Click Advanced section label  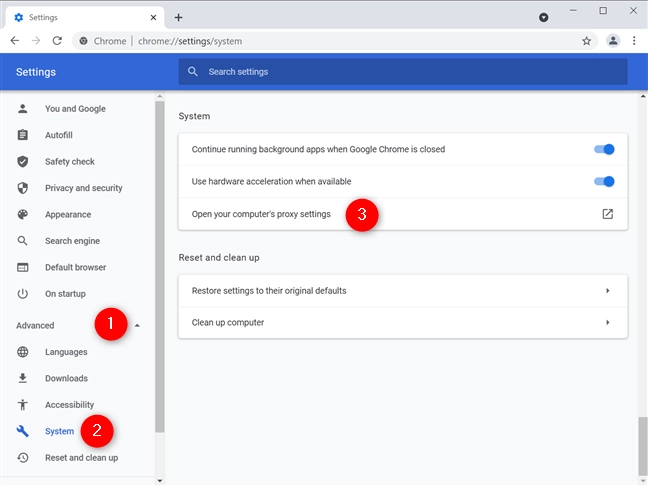35,325
